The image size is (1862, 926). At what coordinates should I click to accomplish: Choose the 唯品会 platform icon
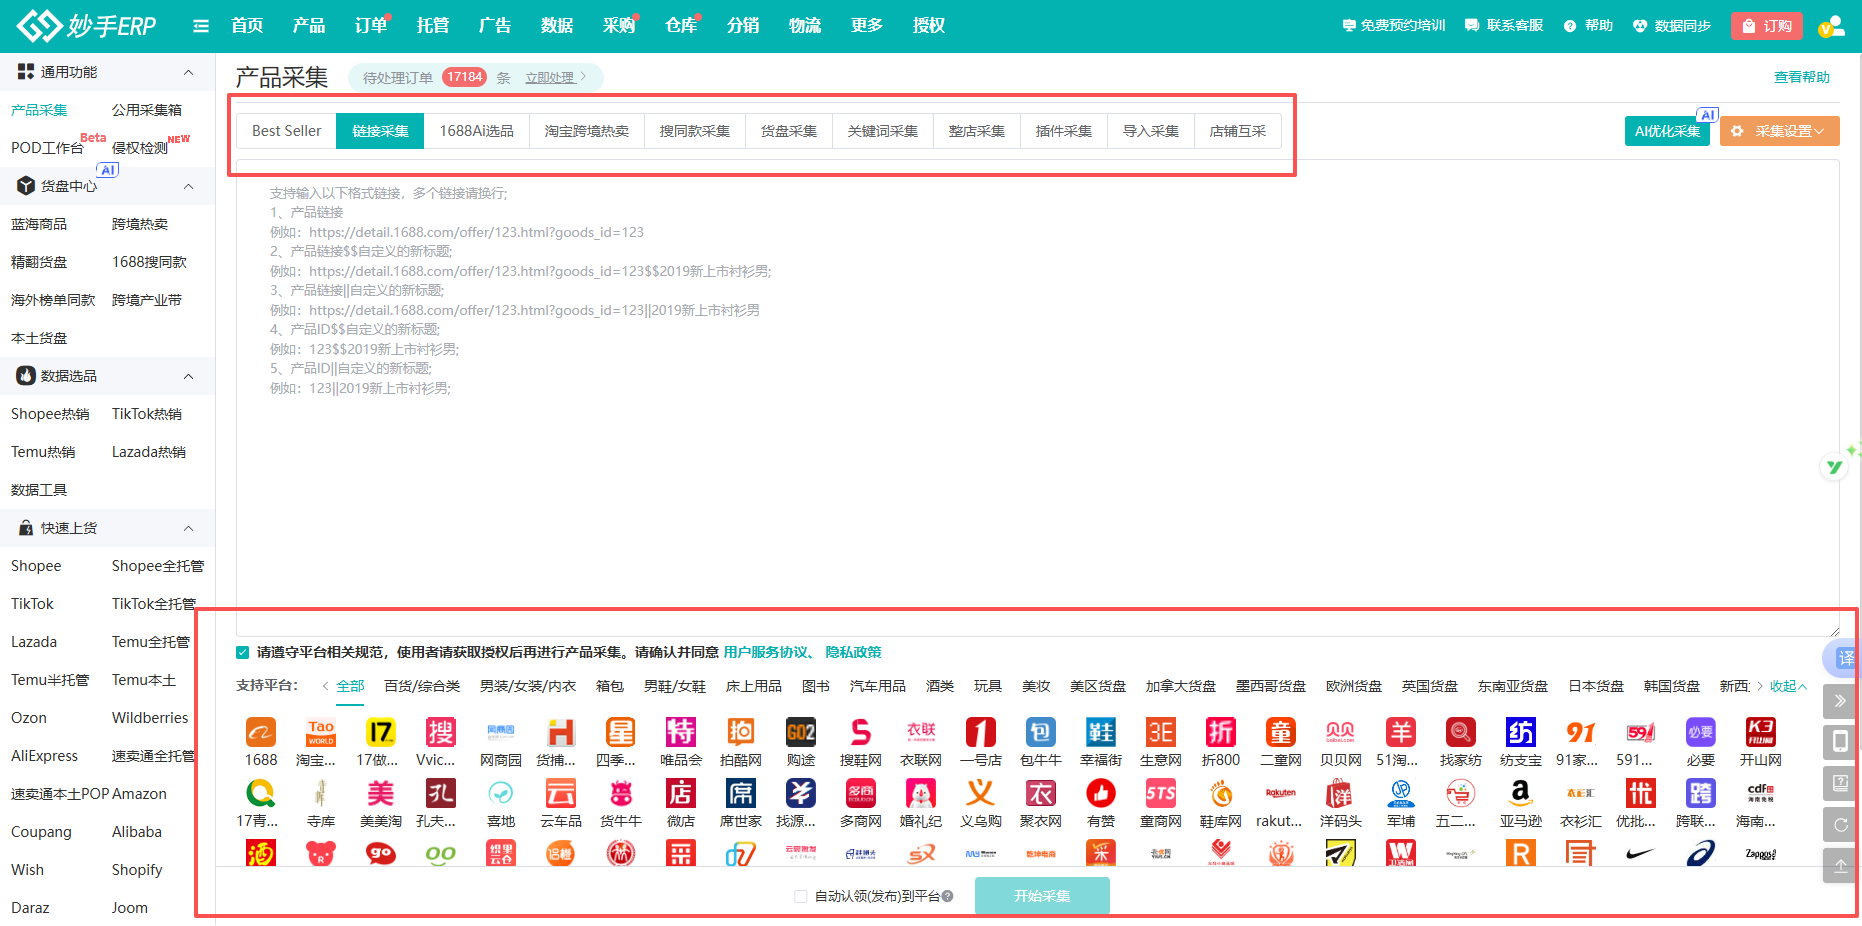tap(681, 733)
